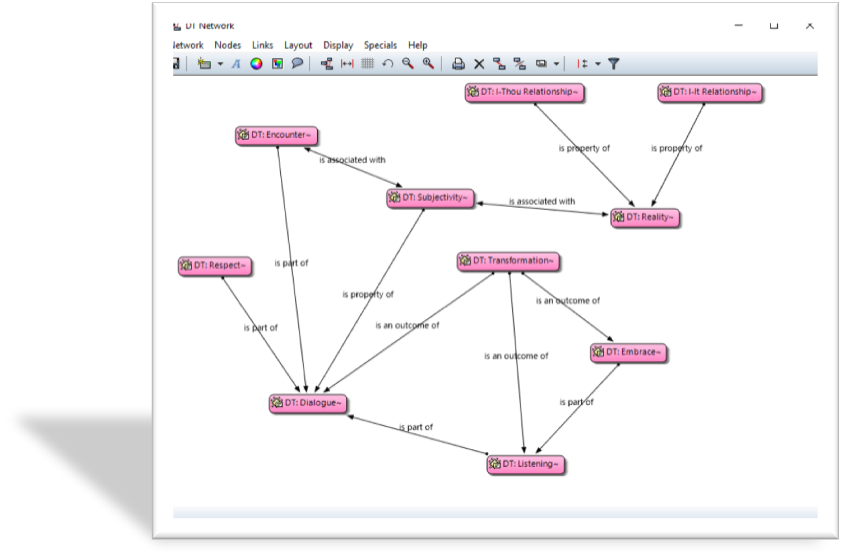The image size is (841, 555).
Task: Click the app icon in title bar
Action: point(177,26)
